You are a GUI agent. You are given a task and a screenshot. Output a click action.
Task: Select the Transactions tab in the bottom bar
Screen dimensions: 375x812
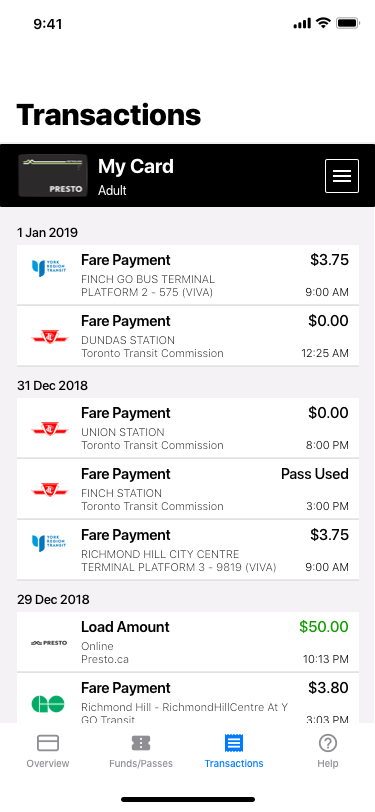tap(234, 752)
